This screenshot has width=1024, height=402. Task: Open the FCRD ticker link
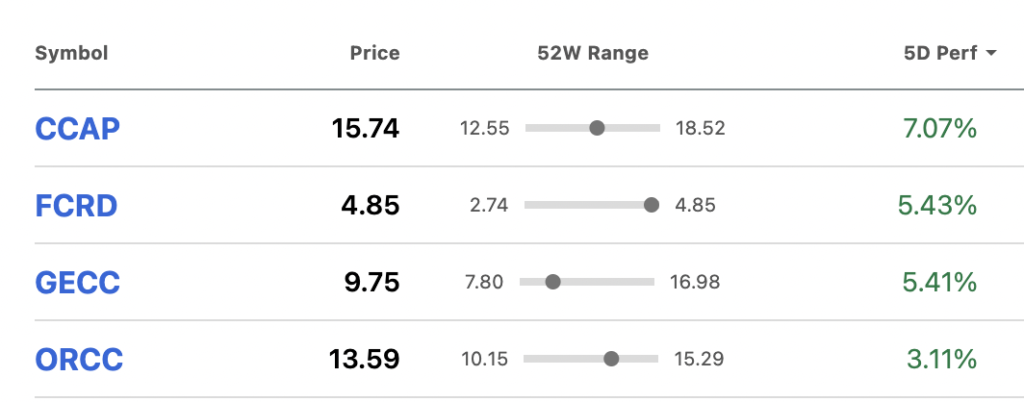click(x=76, y=206)
